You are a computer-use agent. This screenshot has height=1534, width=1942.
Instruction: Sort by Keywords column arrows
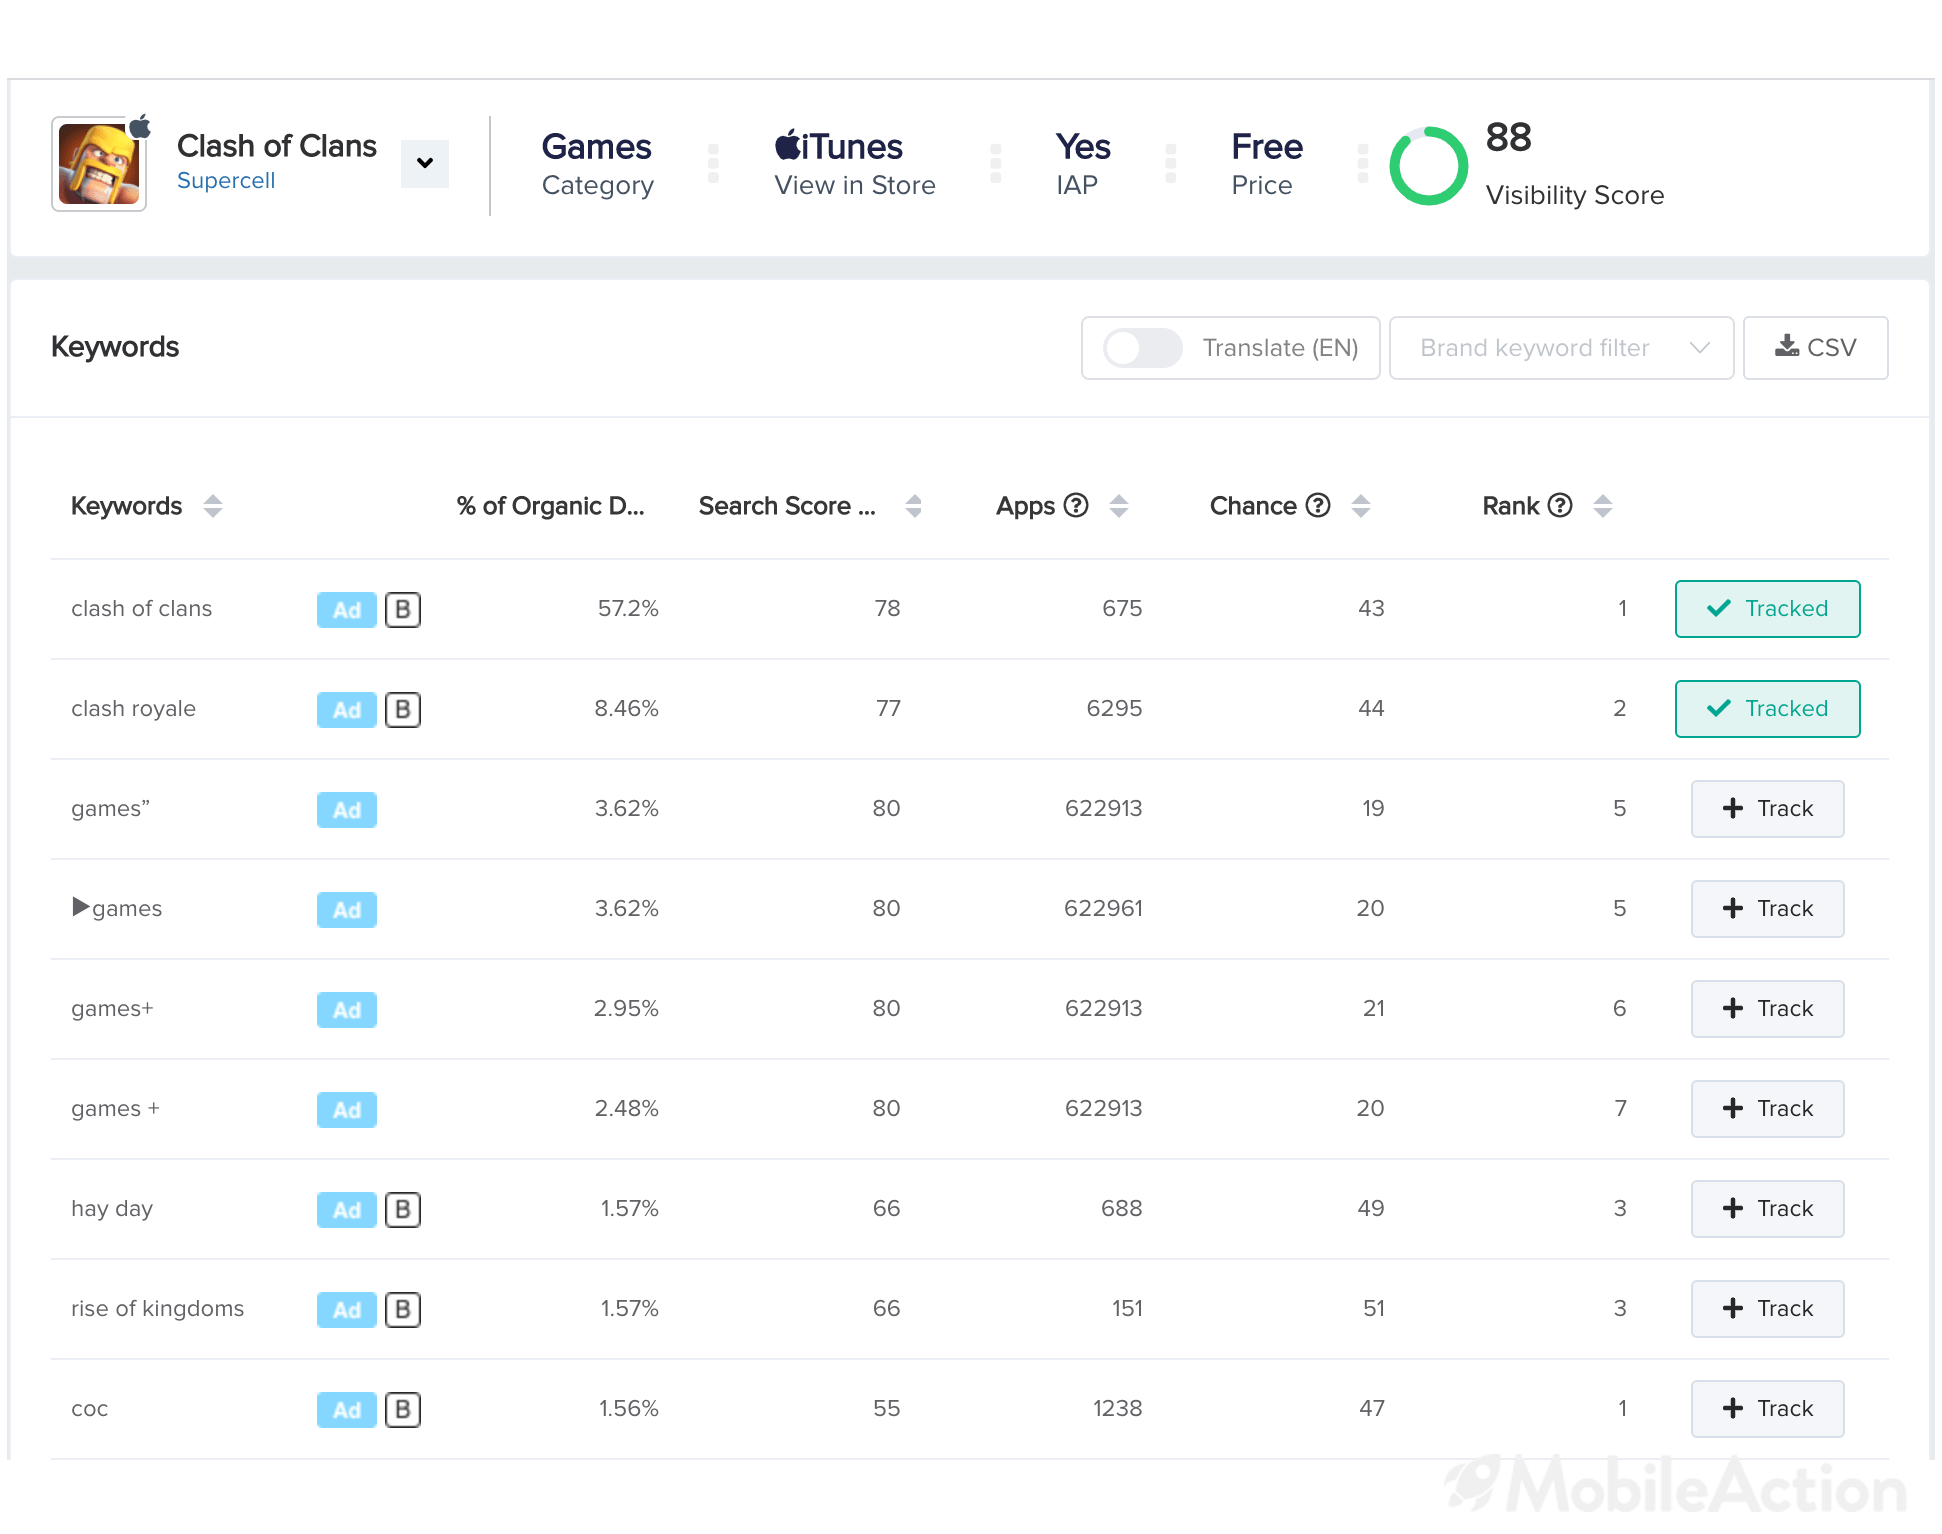212,506
